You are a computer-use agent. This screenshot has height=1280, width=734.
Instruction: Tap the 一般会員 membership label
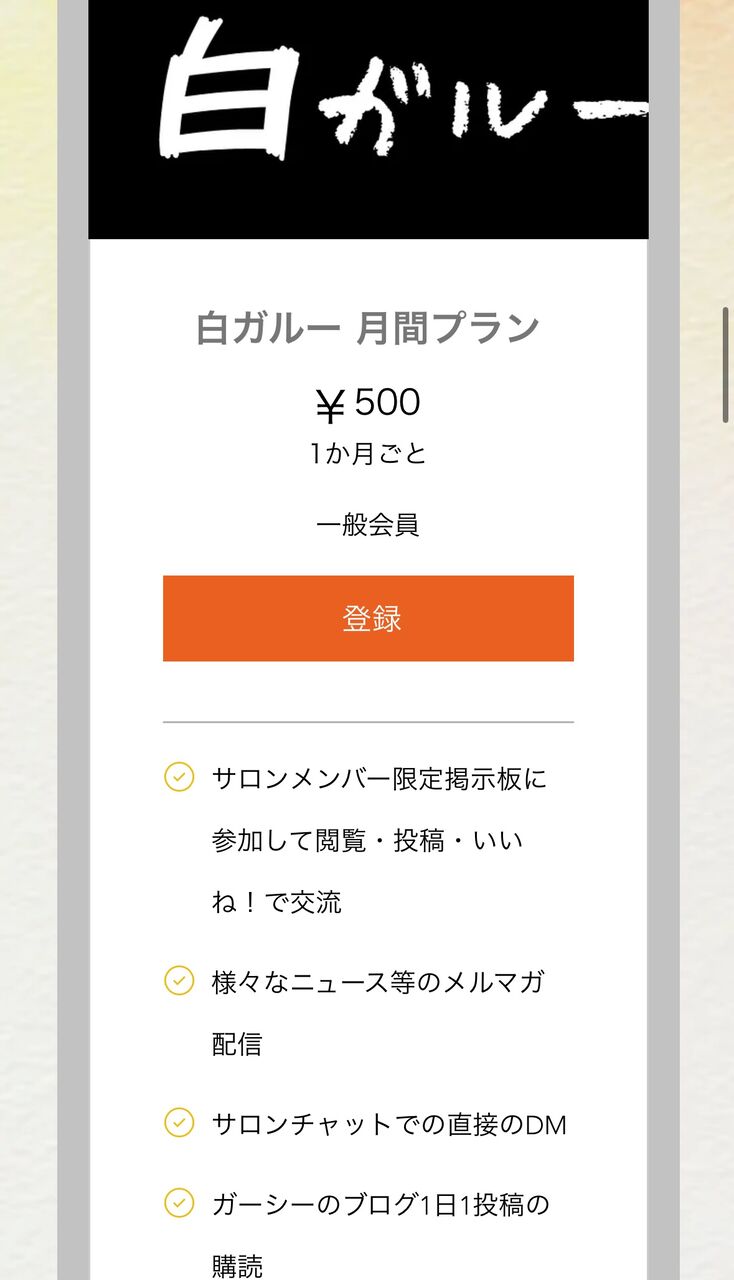pos(368,524)
